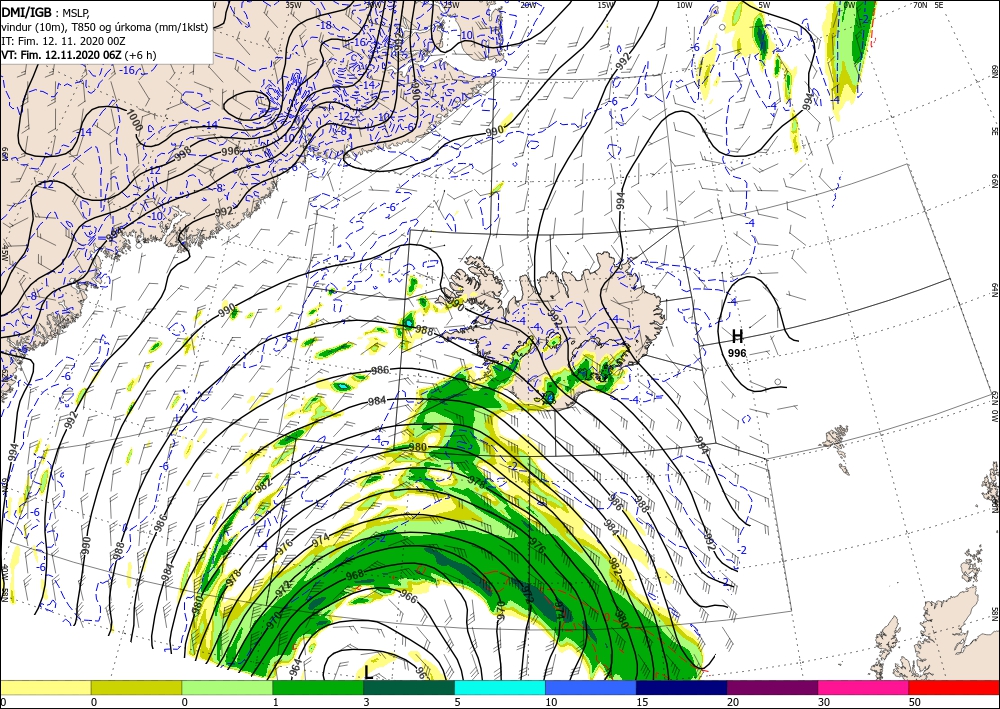Click the yellow lowest-precipitation legend swatch
The image size is (1000, 709).
coord(45,687)
